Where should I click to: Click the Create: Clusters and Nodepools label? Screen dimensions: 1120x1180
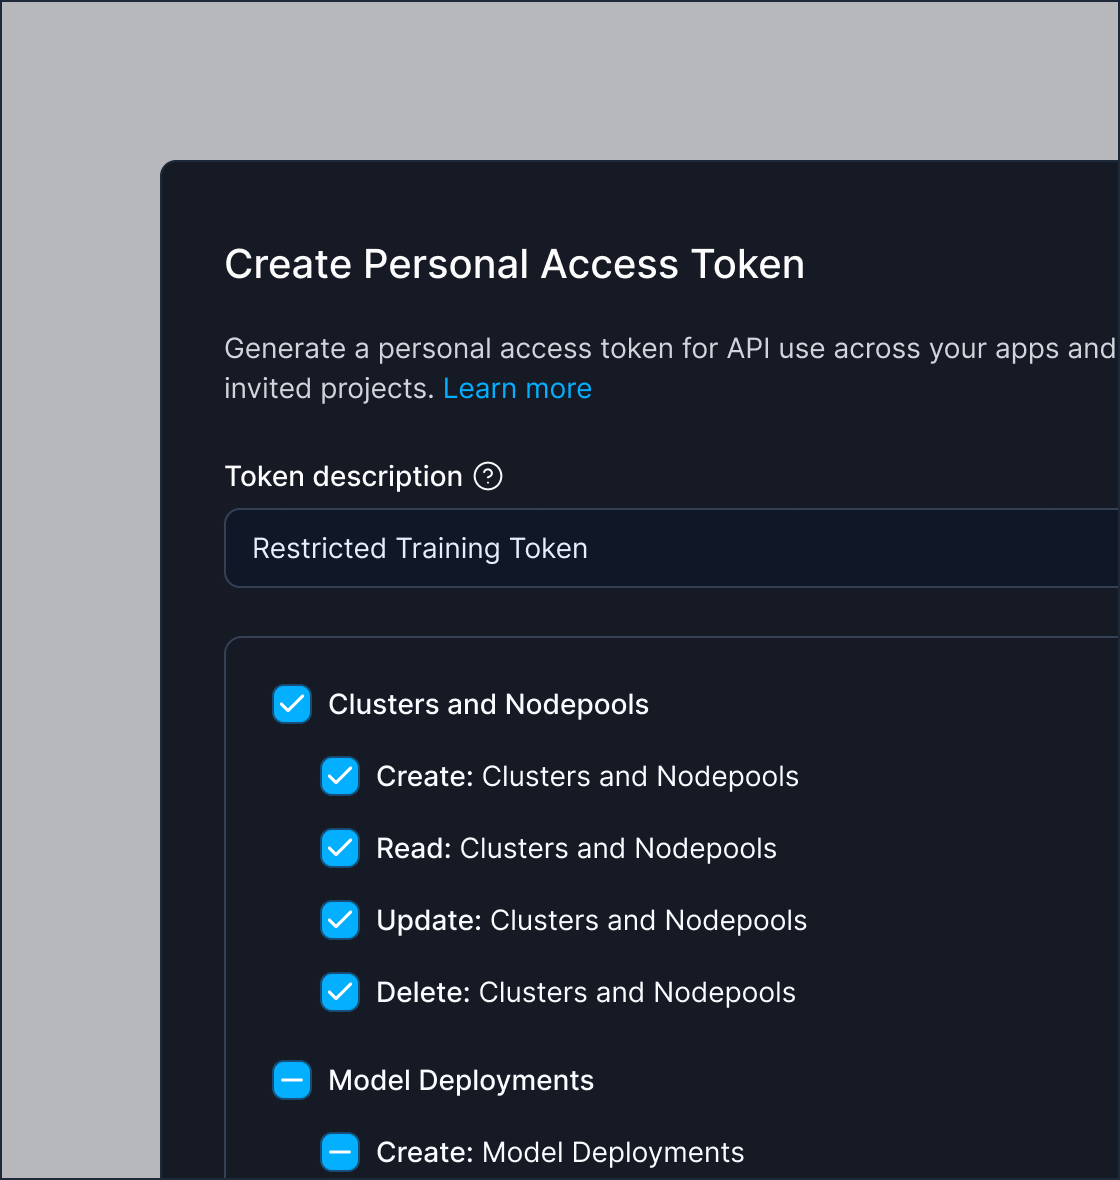(587, 776)
